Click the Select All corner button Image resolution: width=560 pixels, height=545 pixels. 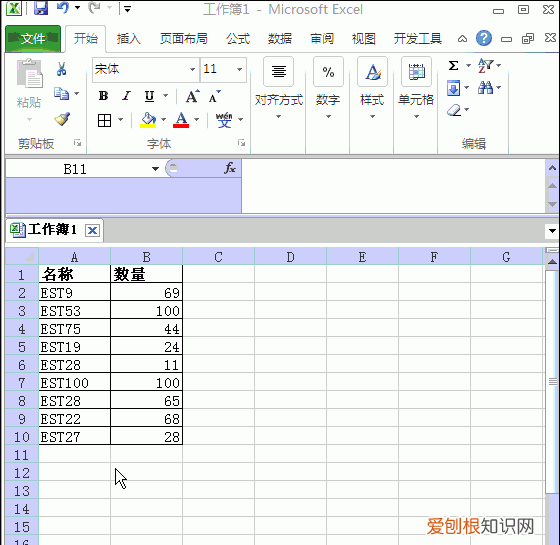[22, 256]
